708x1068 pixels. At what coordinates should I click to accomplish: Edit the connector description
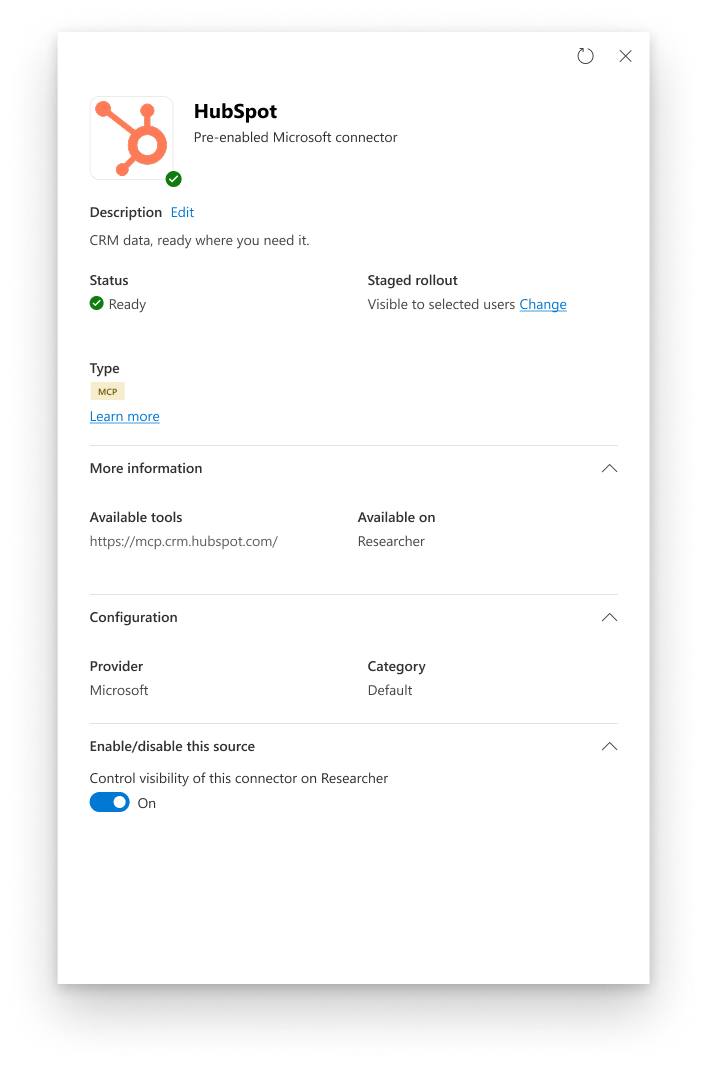[182, 213]
